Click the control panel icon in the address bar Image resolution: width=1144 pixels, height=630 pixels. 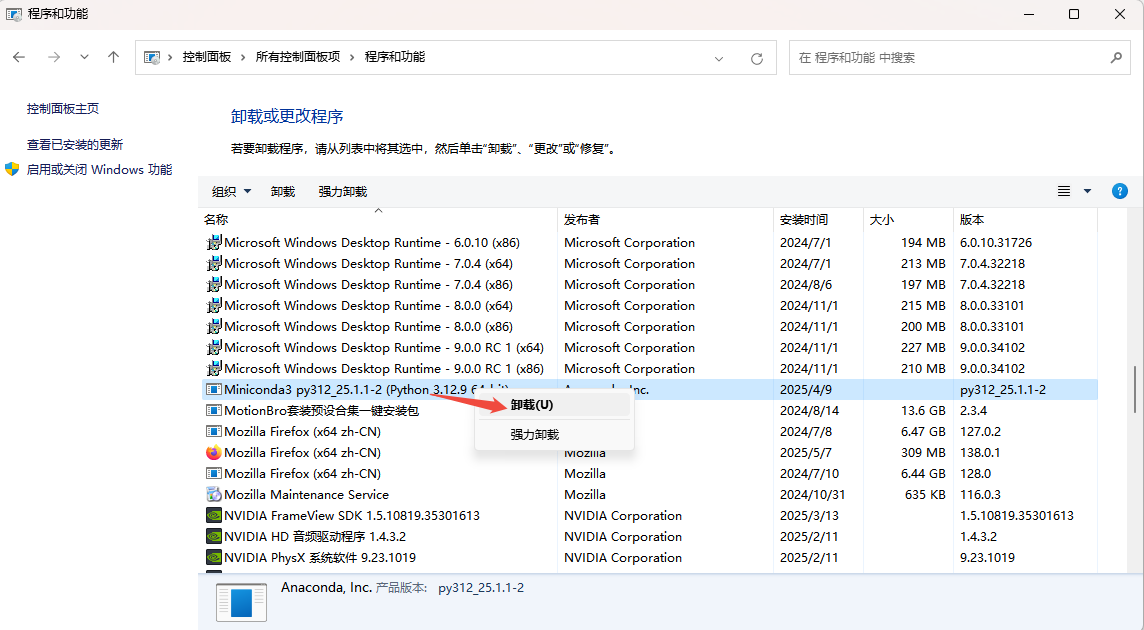(152, 58)
